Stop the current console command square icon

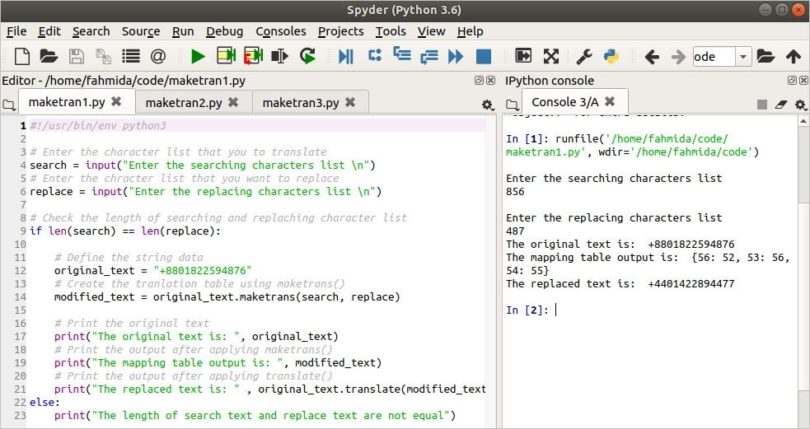click(761, 104)
